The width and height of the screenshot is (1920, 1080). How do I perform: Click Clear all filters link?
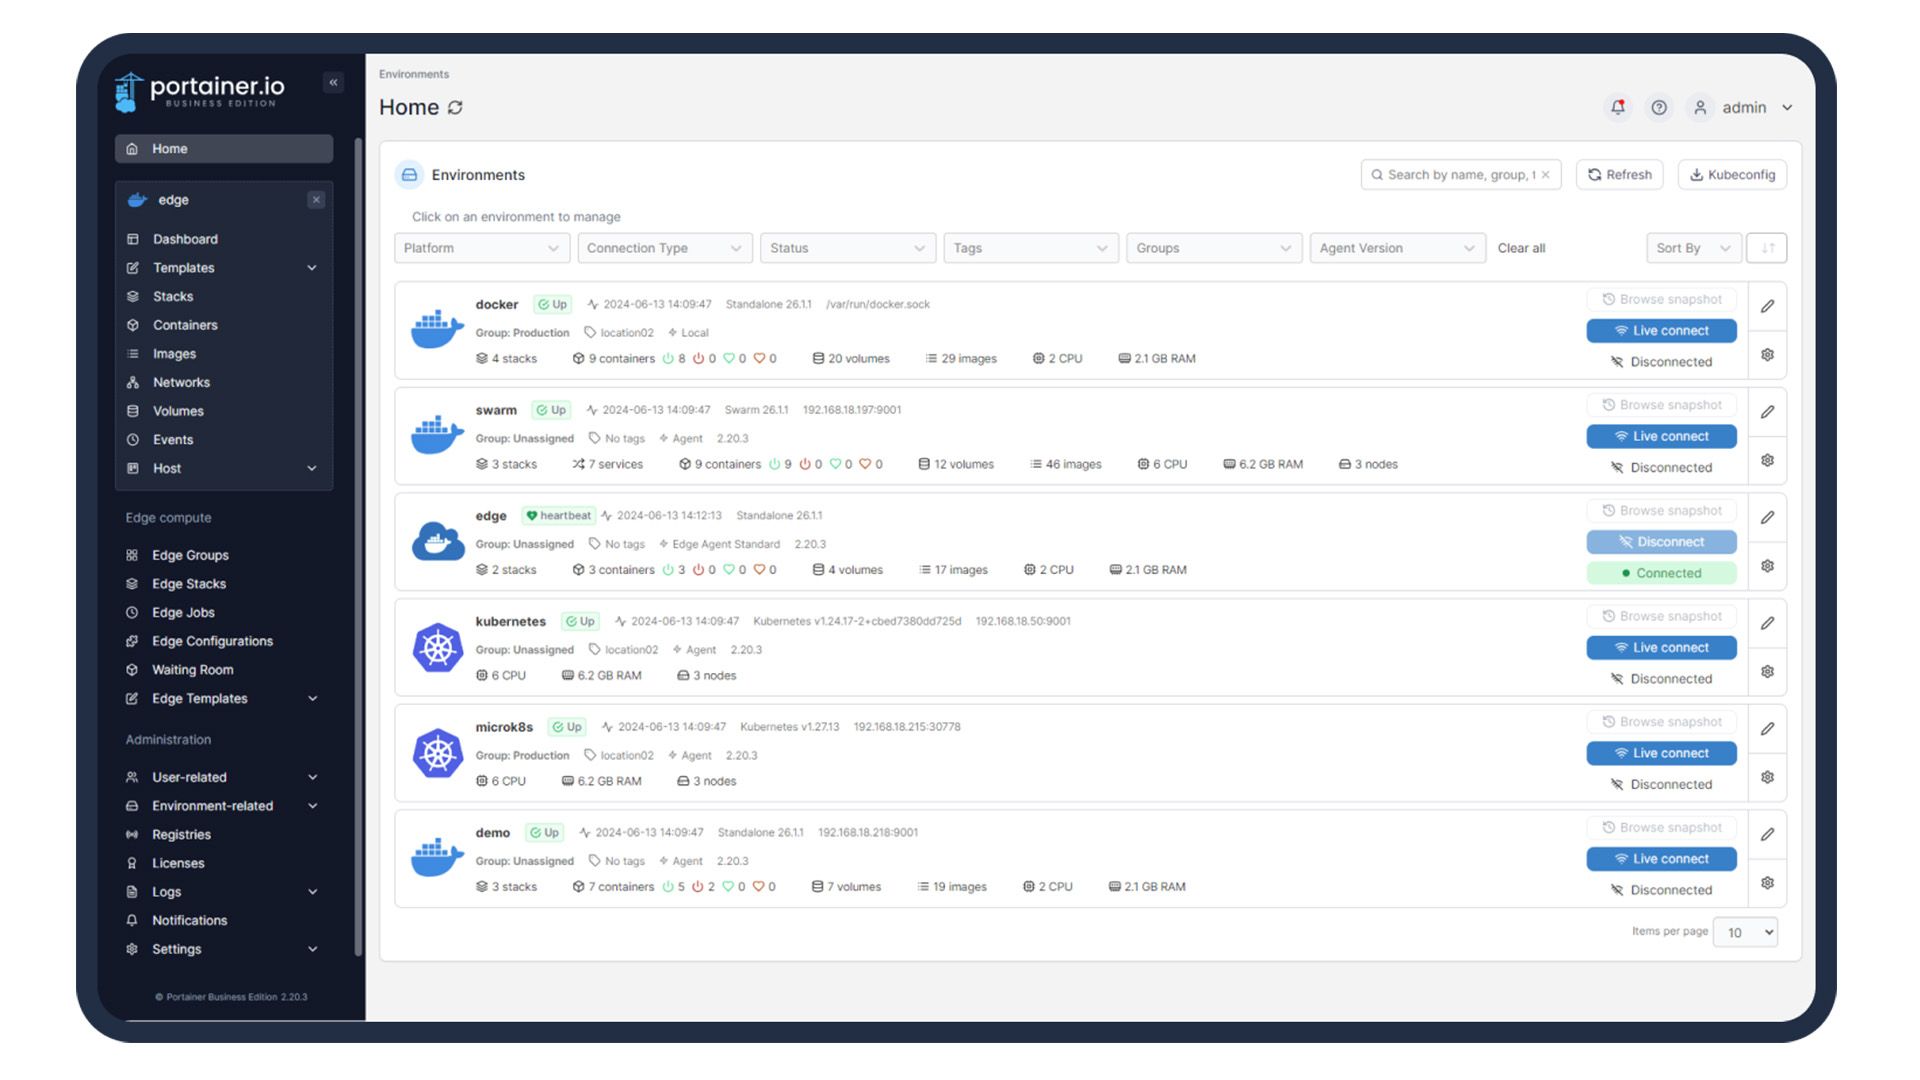pyautogui.click(x=1521, y=248)
